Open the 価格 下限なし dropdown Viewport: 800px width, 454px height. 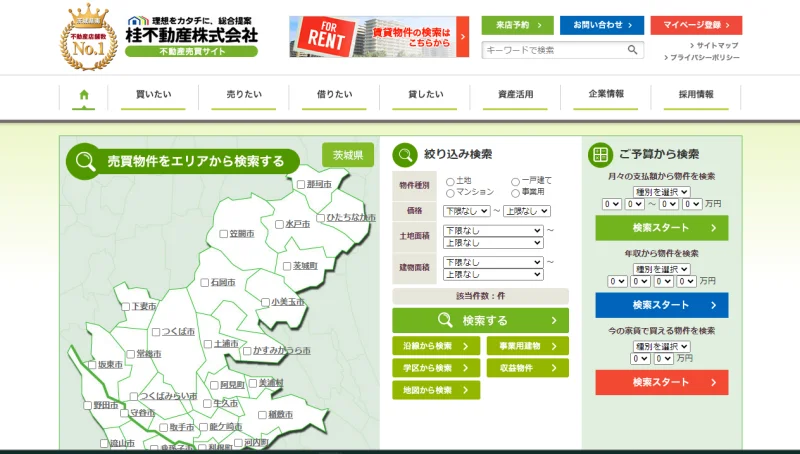pyautogui.click(x=467, y=211)
